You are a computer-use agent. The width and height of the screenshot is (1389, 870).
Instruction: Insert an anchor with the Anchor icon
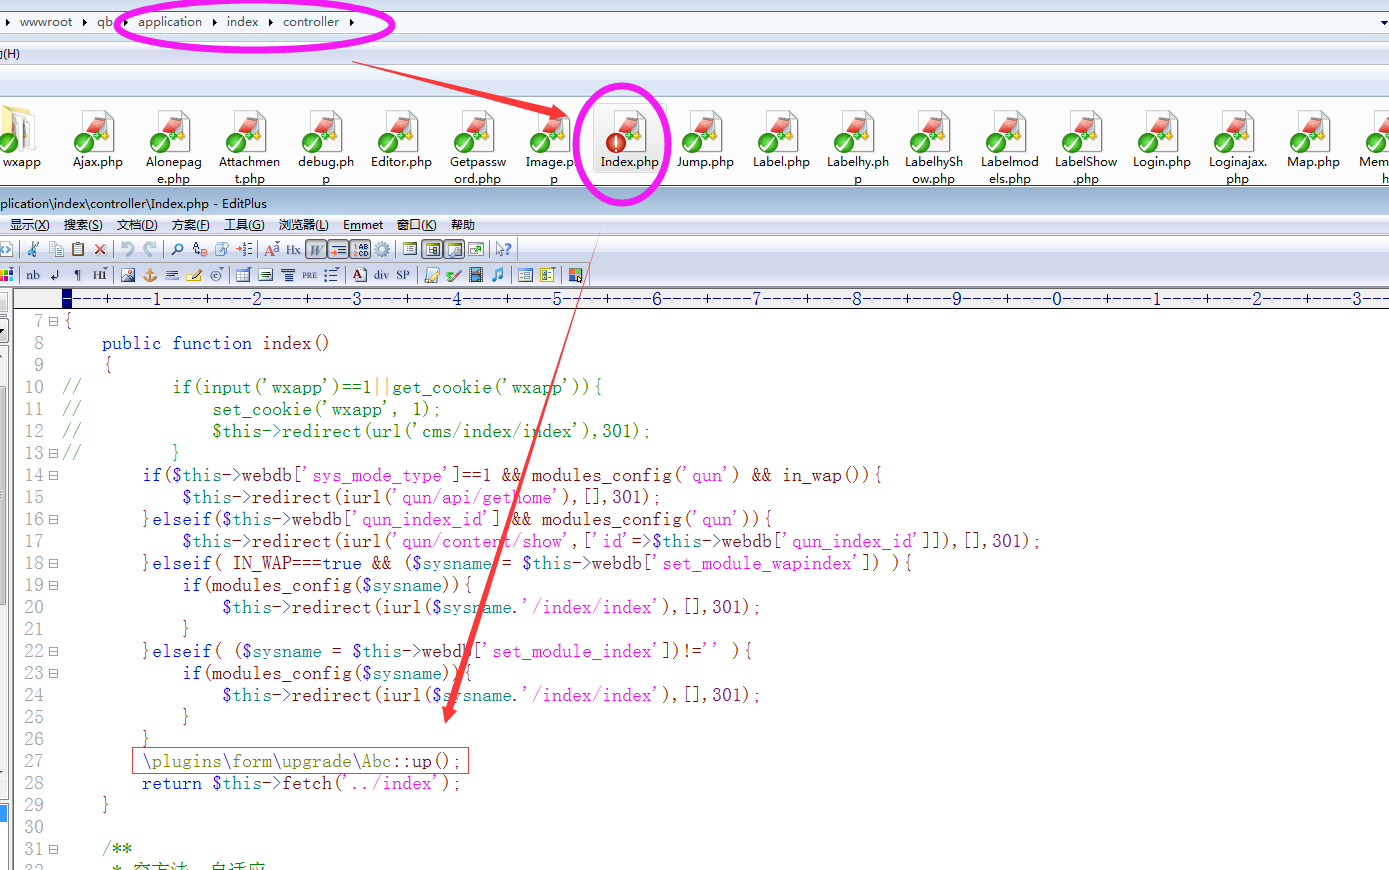tap(150, 275)
